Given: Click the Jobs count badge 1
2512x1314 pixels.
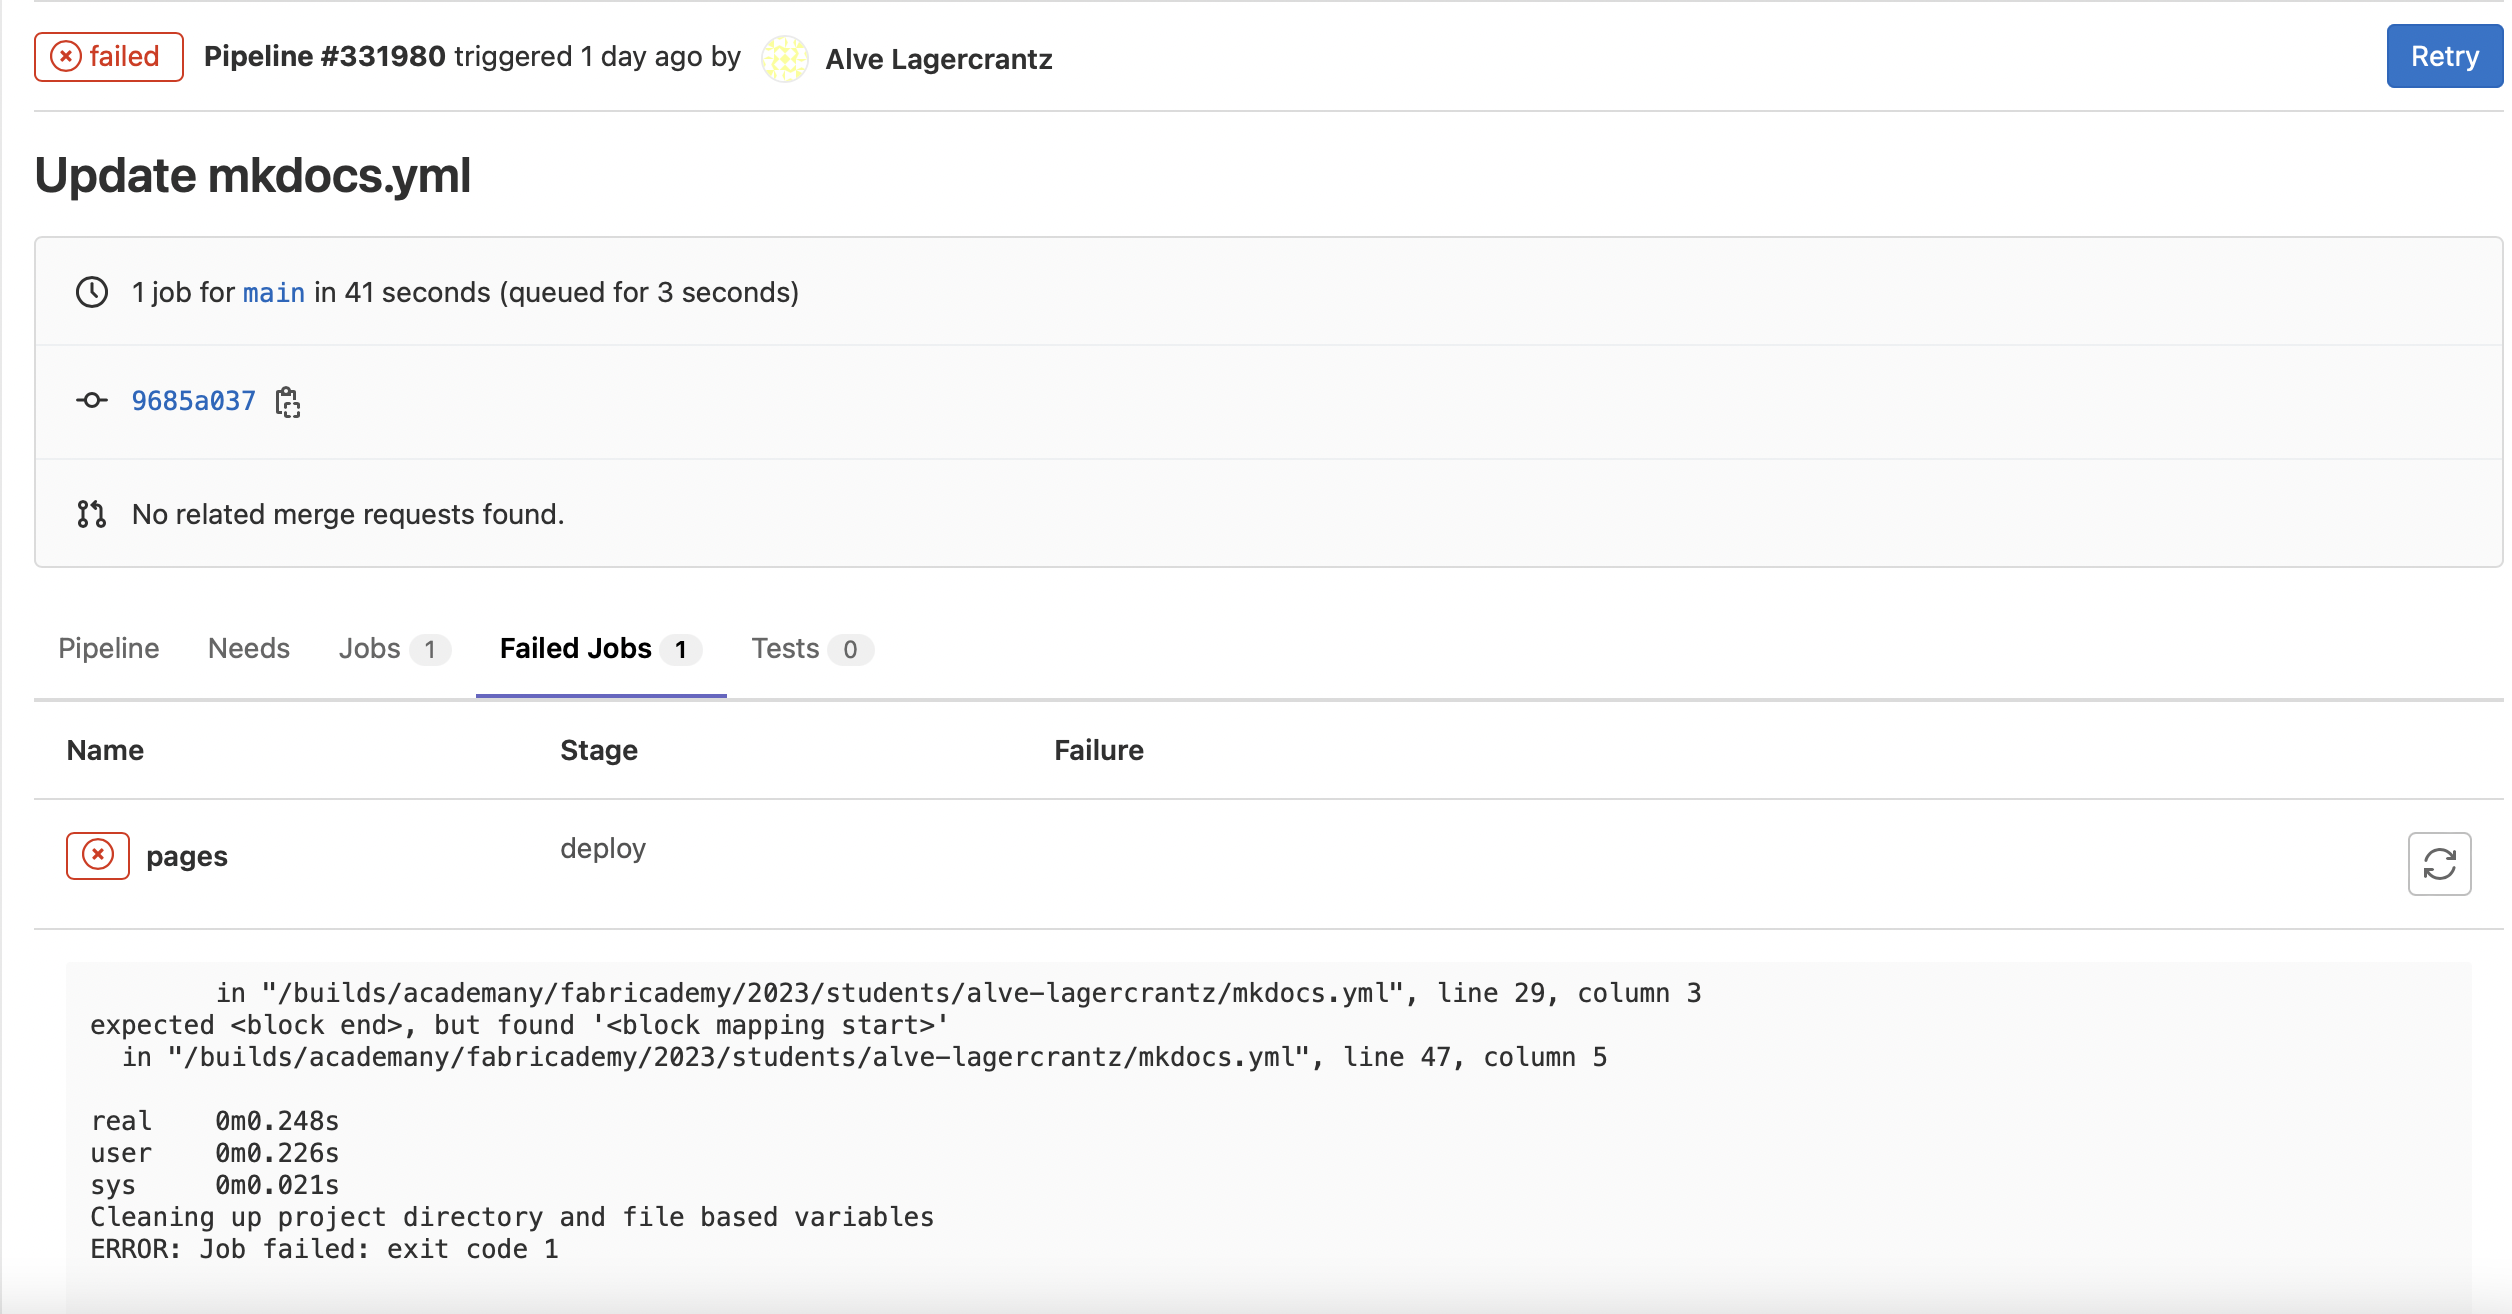Looking at the screenshot, I should point(430,650).
